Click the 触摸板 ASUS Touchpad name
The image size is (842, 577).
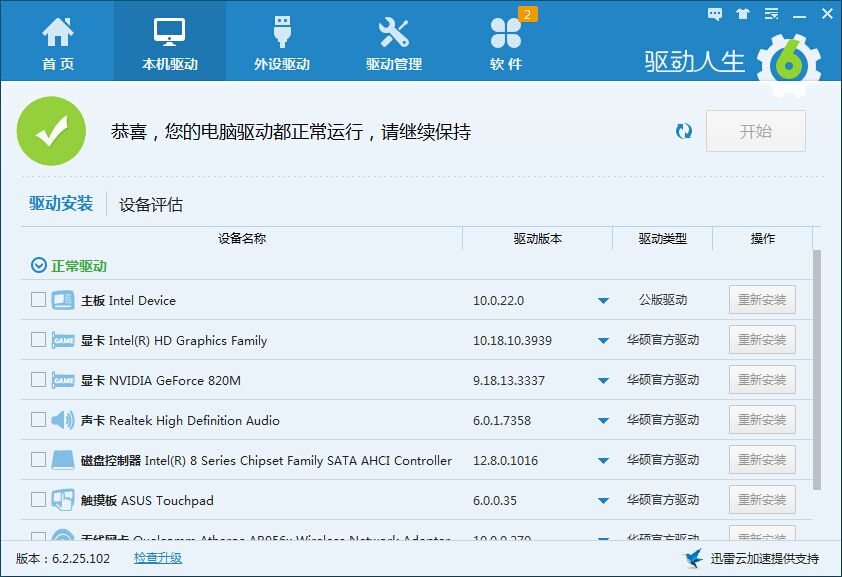tap(147, 501)
